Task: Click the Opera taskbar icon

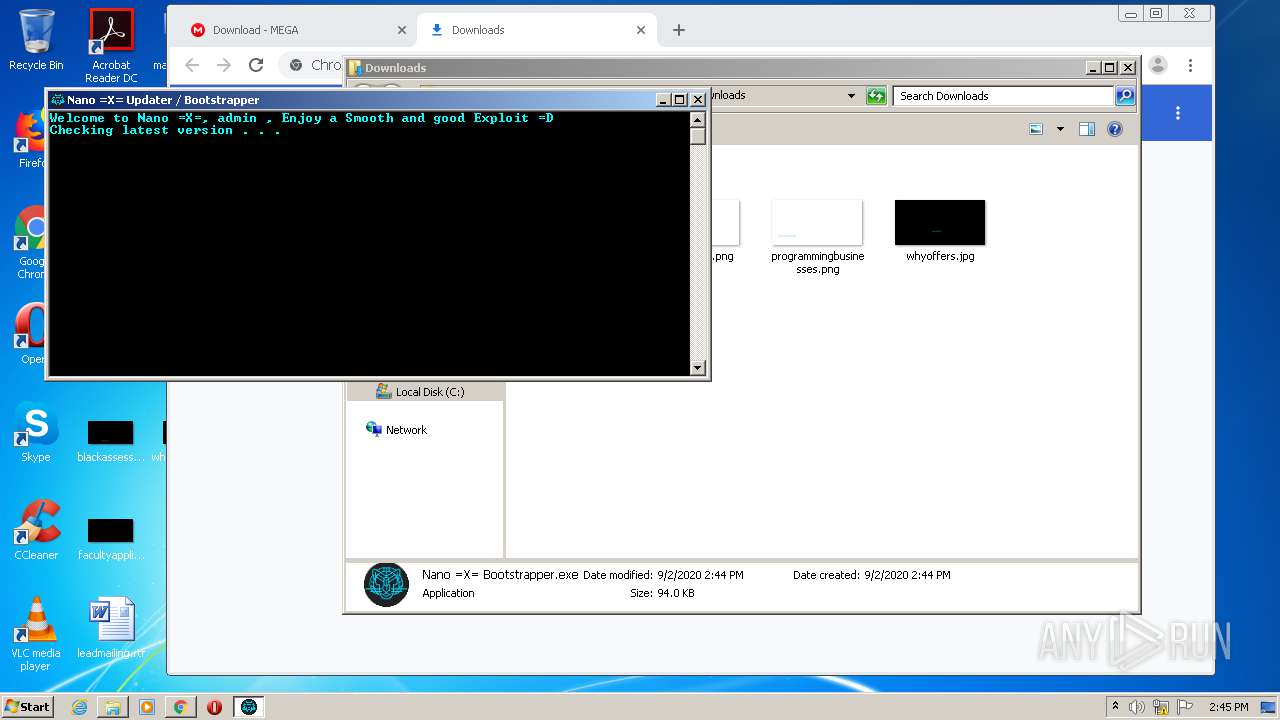Action: [x=214, y=707]
